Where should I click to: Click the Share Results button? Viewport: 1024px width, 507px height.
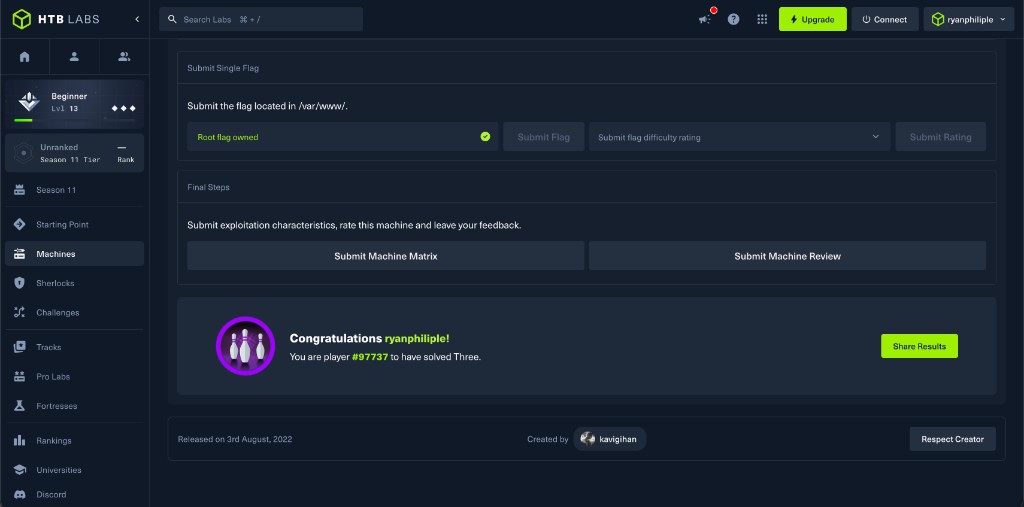[919, 346]
